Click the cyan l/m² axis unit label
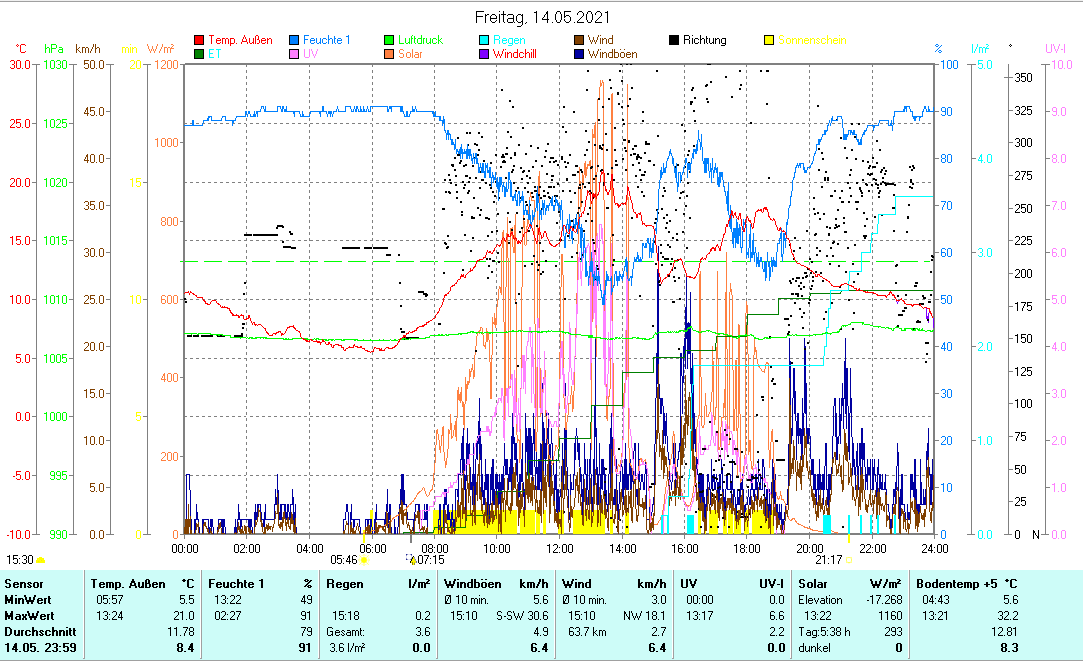 (980, 49)
